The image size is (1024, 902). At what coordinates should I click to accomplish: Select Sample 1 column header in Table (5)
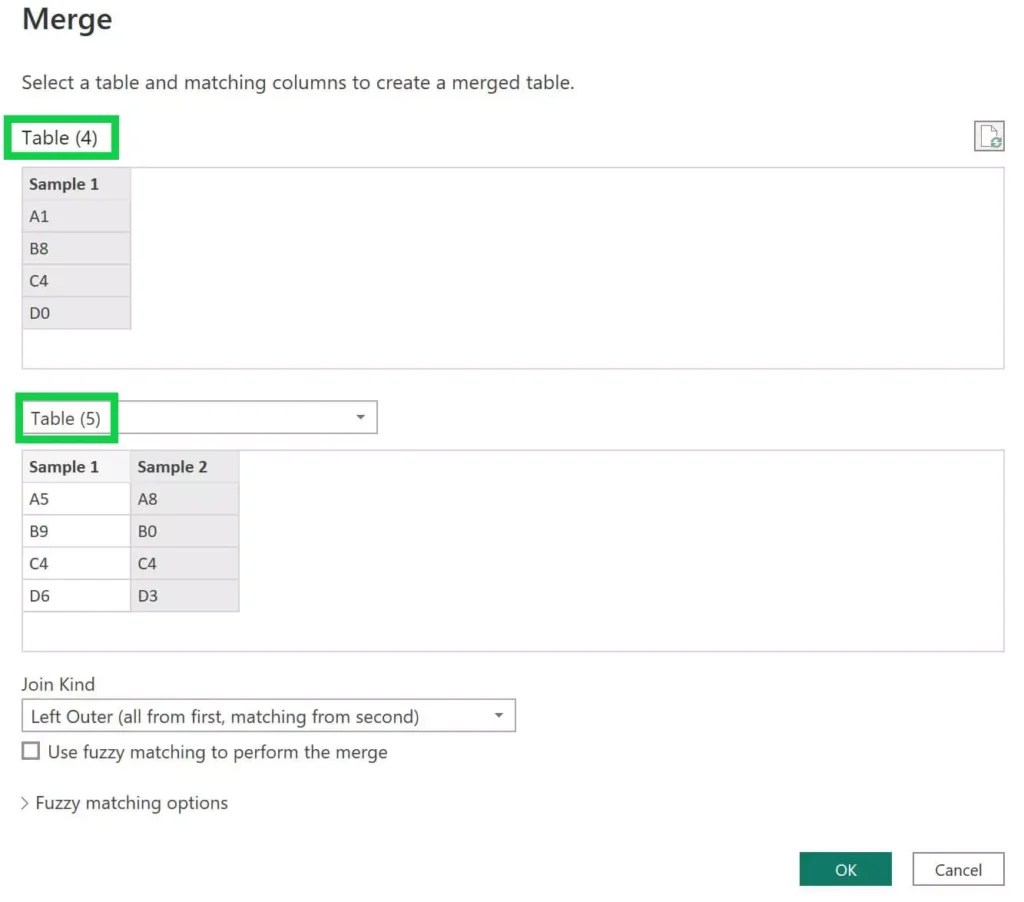pos(63,467)
